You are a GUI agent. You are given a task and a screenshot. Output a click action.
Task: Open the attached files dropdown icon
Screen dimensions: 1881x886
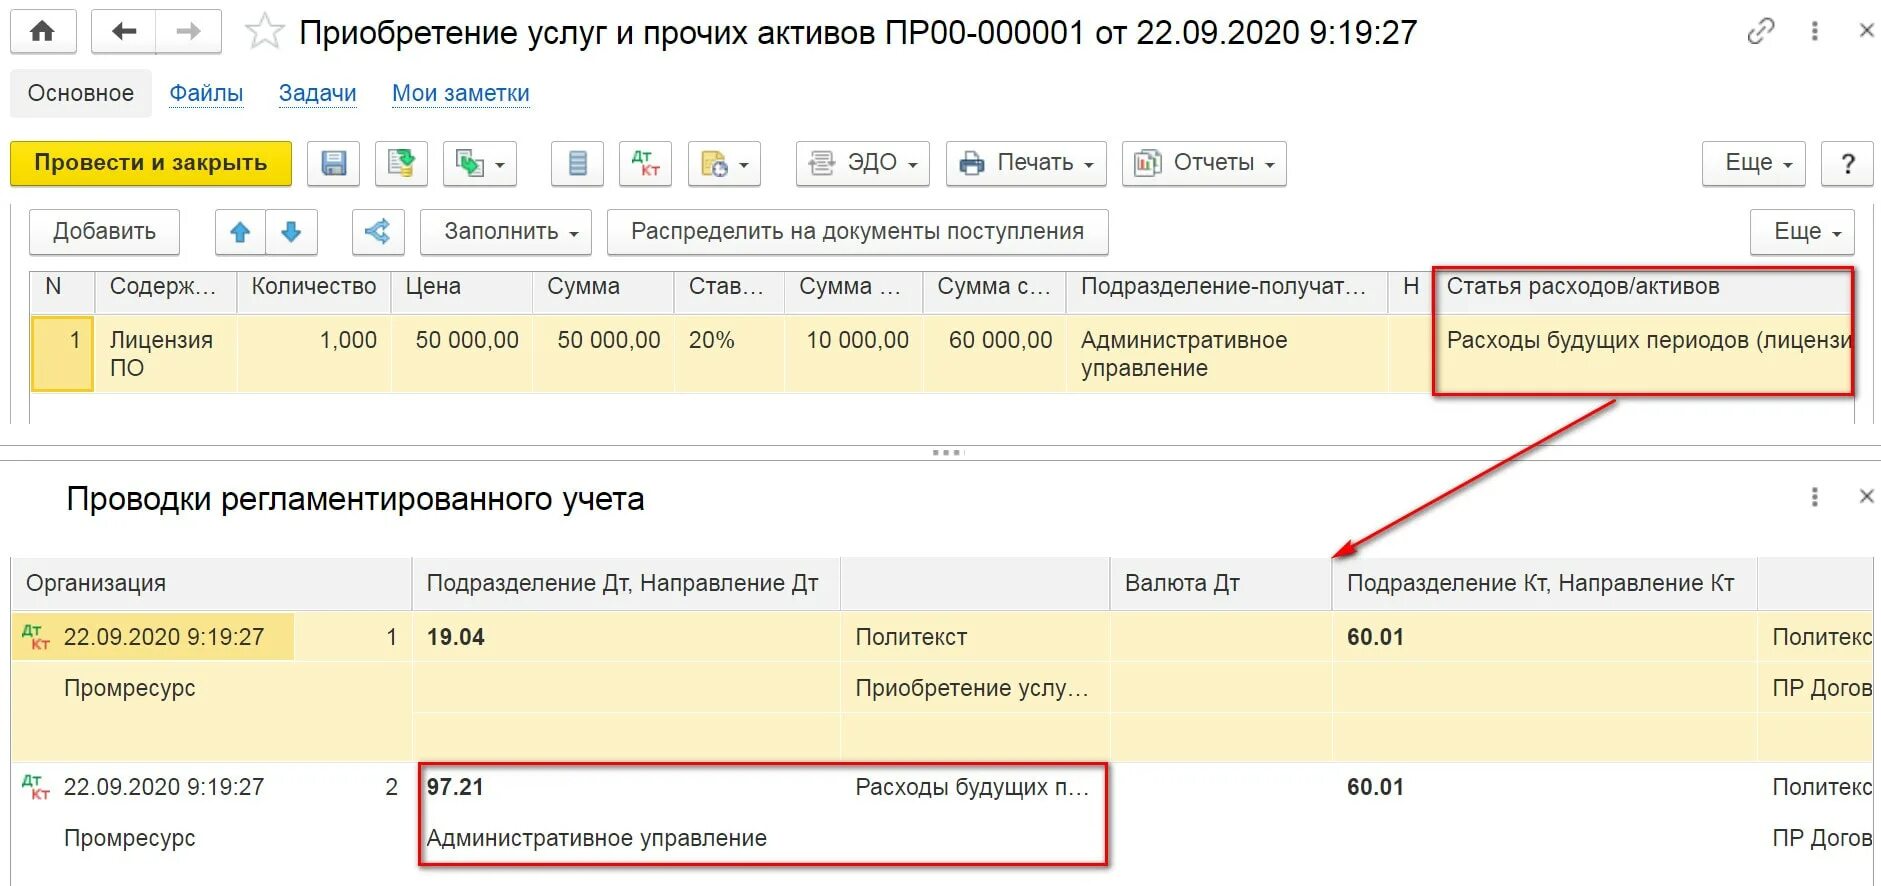[724, 163]
